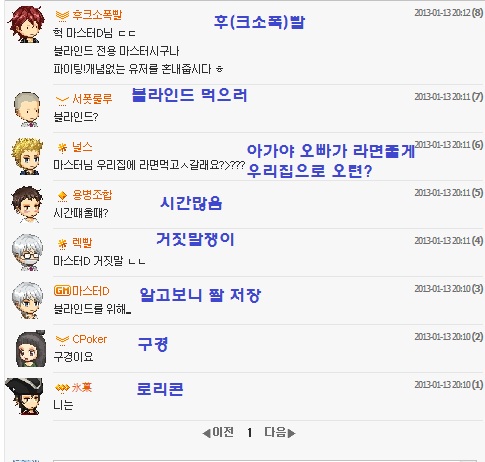Click the rank icon before CPoker
The image size is (485, 462).
click(62, 340)
